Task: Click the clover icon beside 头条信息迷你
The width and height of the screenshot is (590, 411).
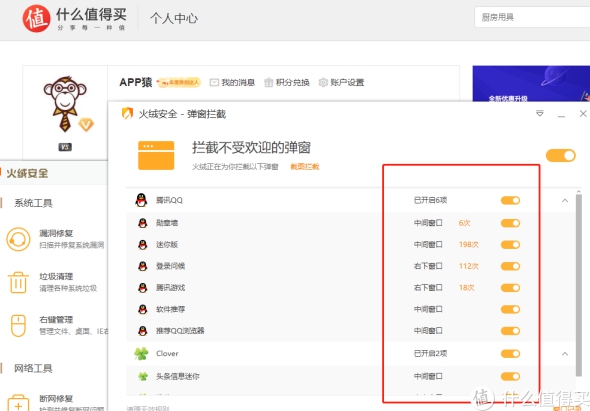Action: pyautogui.click(x=143, y=376)
